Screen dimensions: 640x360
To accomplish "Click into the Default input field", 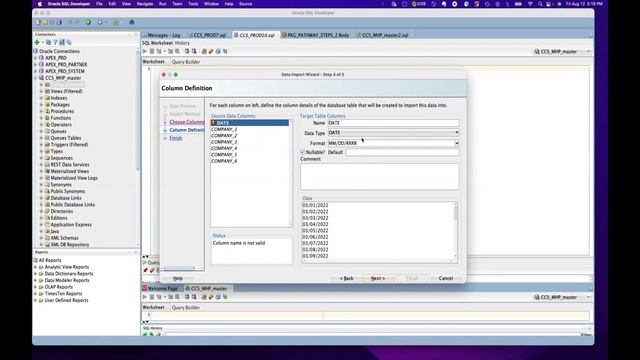I will click(402, 152).
